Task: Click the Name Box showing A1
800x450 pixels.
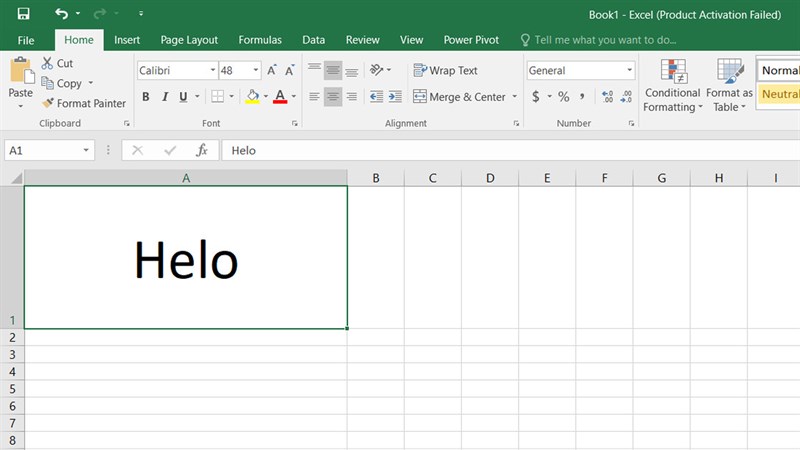Action: (x=49, y=151)
